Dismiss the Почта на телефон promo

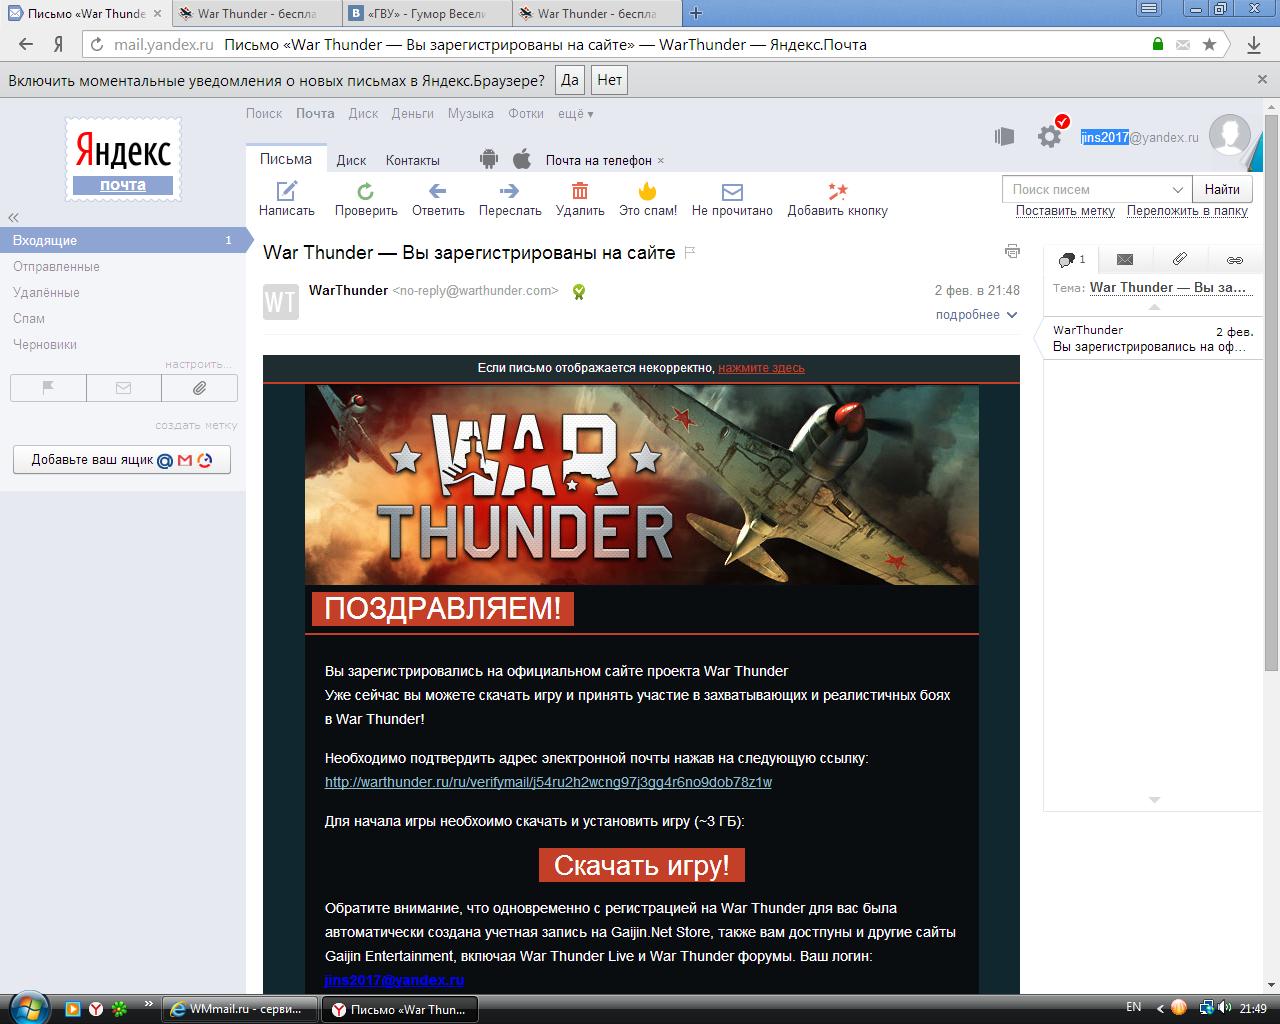click(661, 161)
